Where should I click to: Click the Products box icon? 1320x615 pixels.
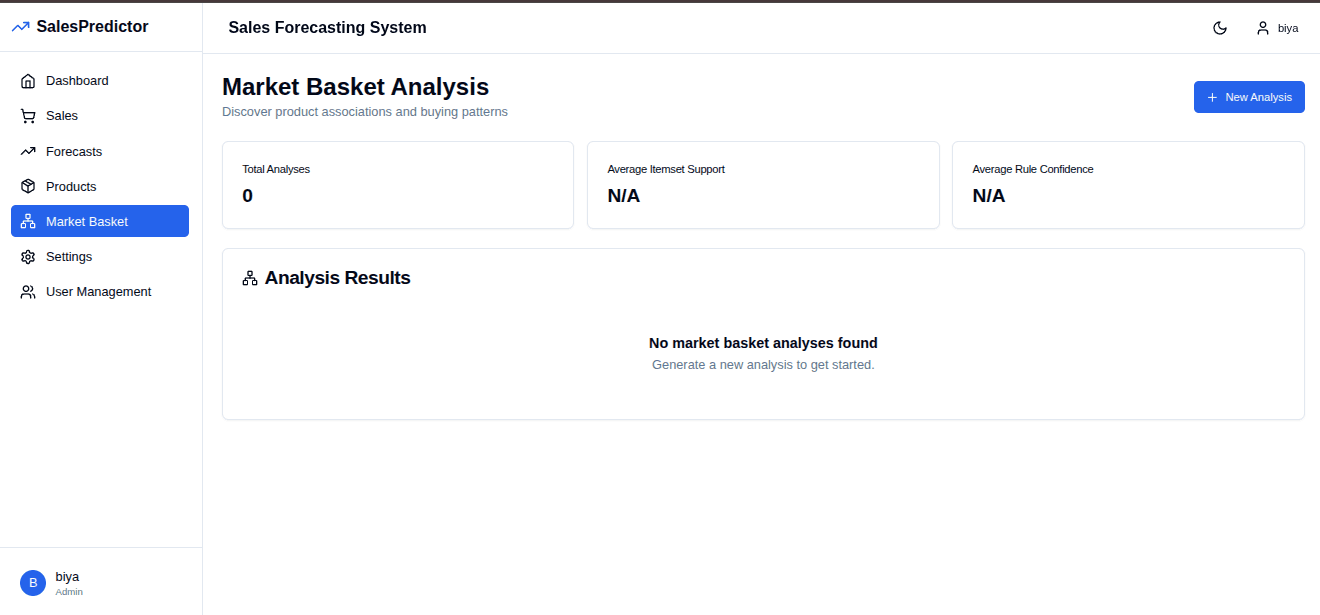(x=28, y=186)
